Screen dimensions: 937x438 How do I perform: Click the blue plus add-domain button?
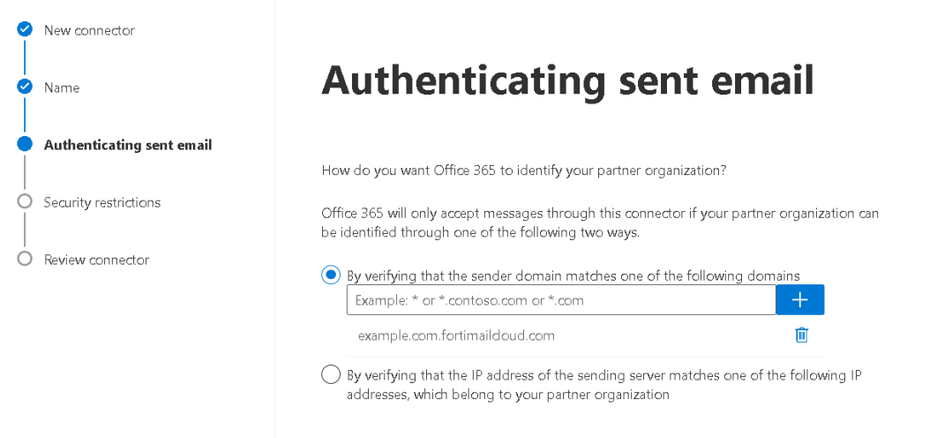[800, 300]
